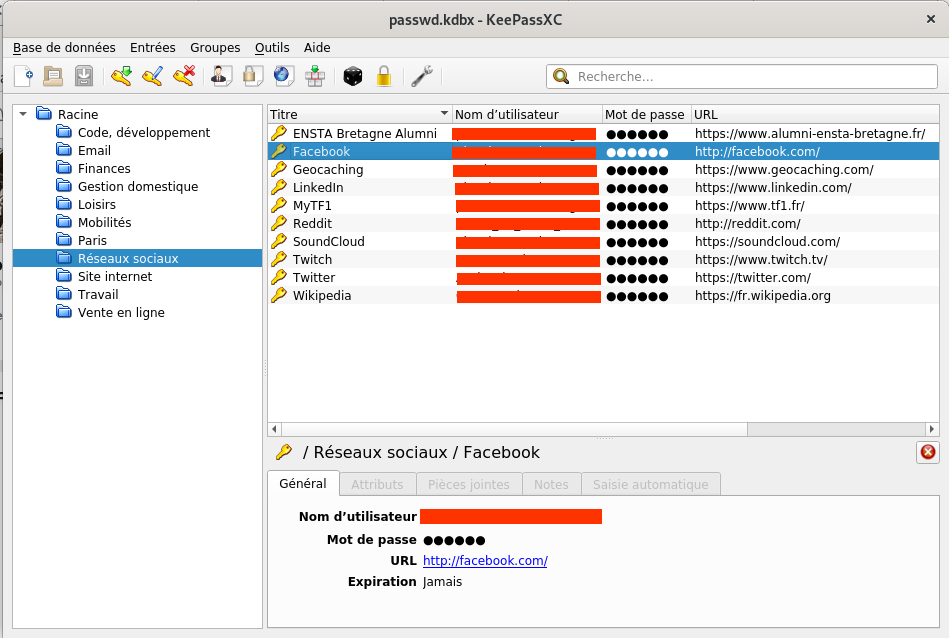Select the Geocaching entry title
Screen dimensions: 949x638
[x=328, y=169]
